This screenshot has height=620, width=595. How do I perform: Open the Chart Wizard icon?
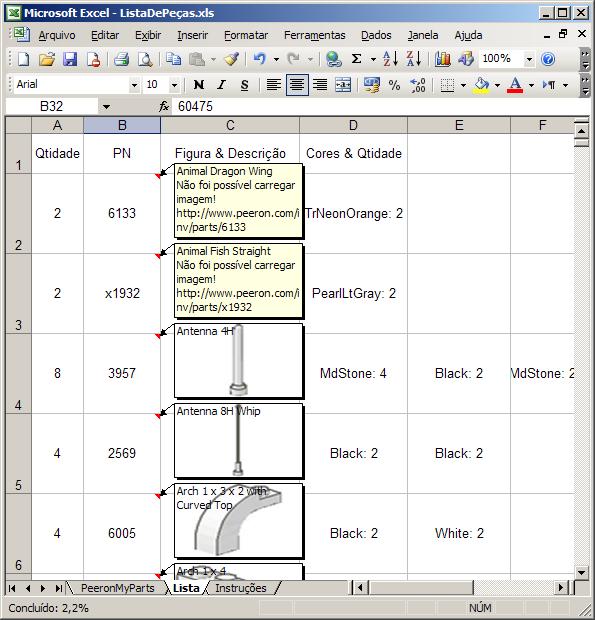pos(443,59)
